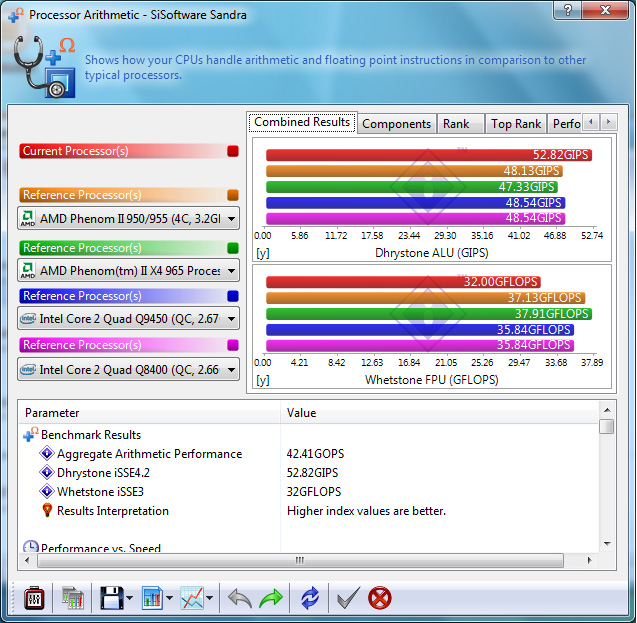Click the Performance vs. Speed clock icon
637x623 pixels.
tap(31, 546)
